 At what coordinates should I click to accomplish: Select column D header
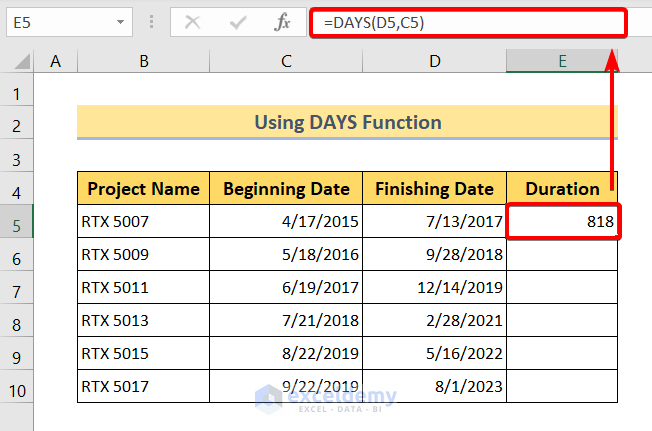pos(435,62)
